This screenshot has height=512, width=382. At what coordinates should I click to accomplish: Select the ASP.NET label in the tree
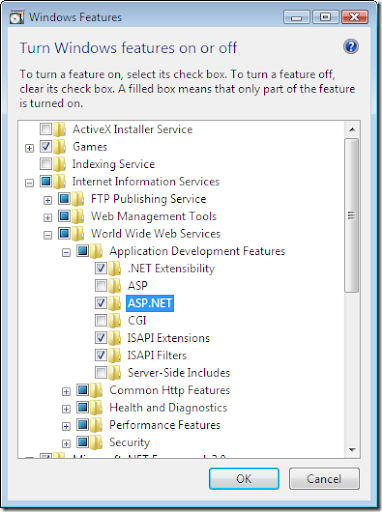coord(150,303)
